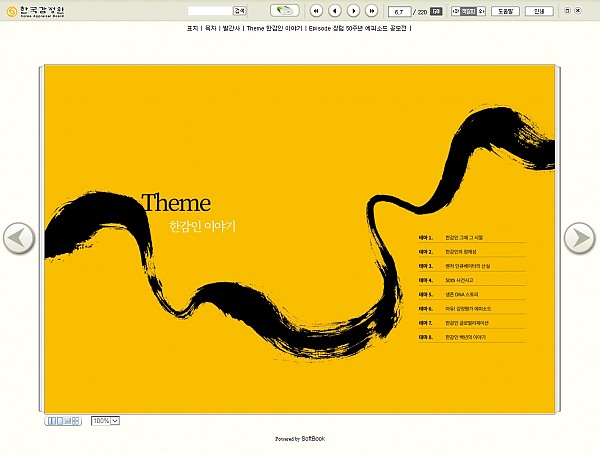600x454 pixels.
Task: Click the 검색 search button
Action: [240, 11]
